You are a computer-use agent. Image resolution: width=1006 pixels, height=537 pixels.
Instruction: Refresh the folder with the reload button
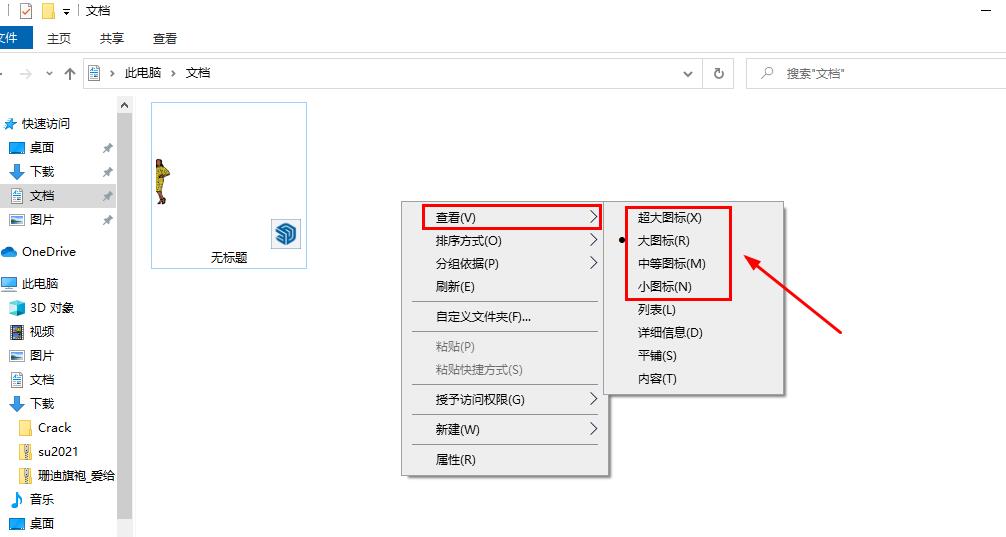point(719,74)
